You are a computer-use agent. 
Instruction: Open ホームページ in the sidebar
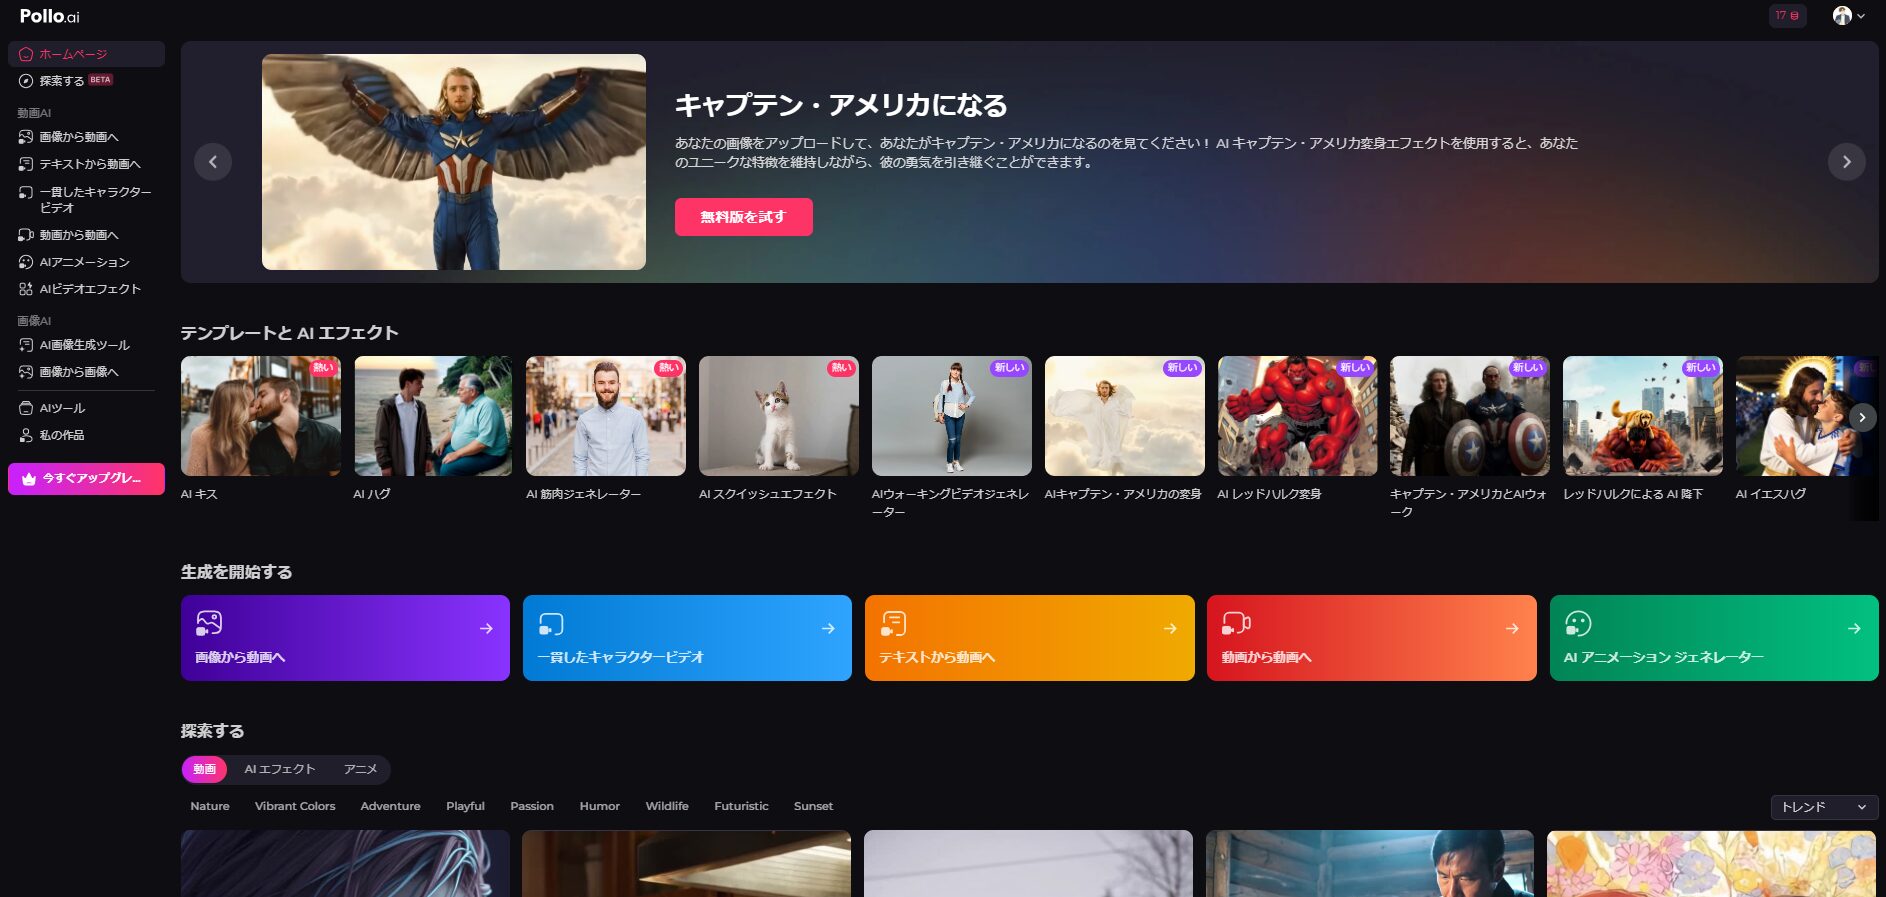click(86, 54)
